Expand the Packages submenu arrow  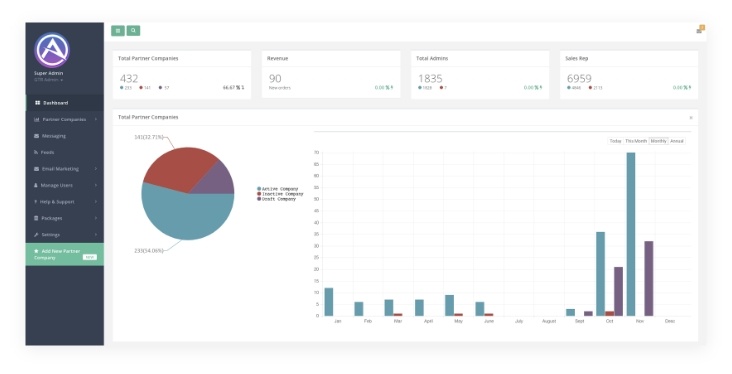click(x=96, y=218)
